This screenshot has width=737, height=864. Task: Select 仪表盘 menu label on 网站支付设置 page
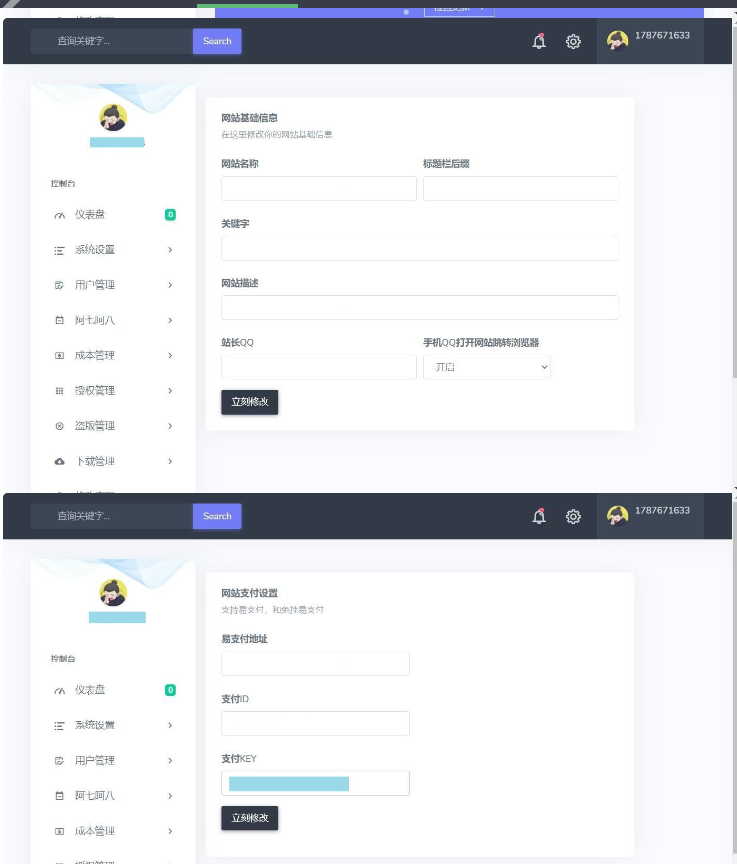point(90,690)
